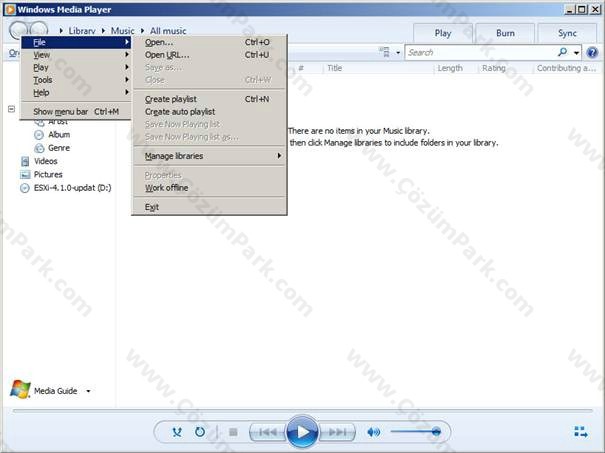Expand breadcrumb arrow before Music

(x=103, y=30)
